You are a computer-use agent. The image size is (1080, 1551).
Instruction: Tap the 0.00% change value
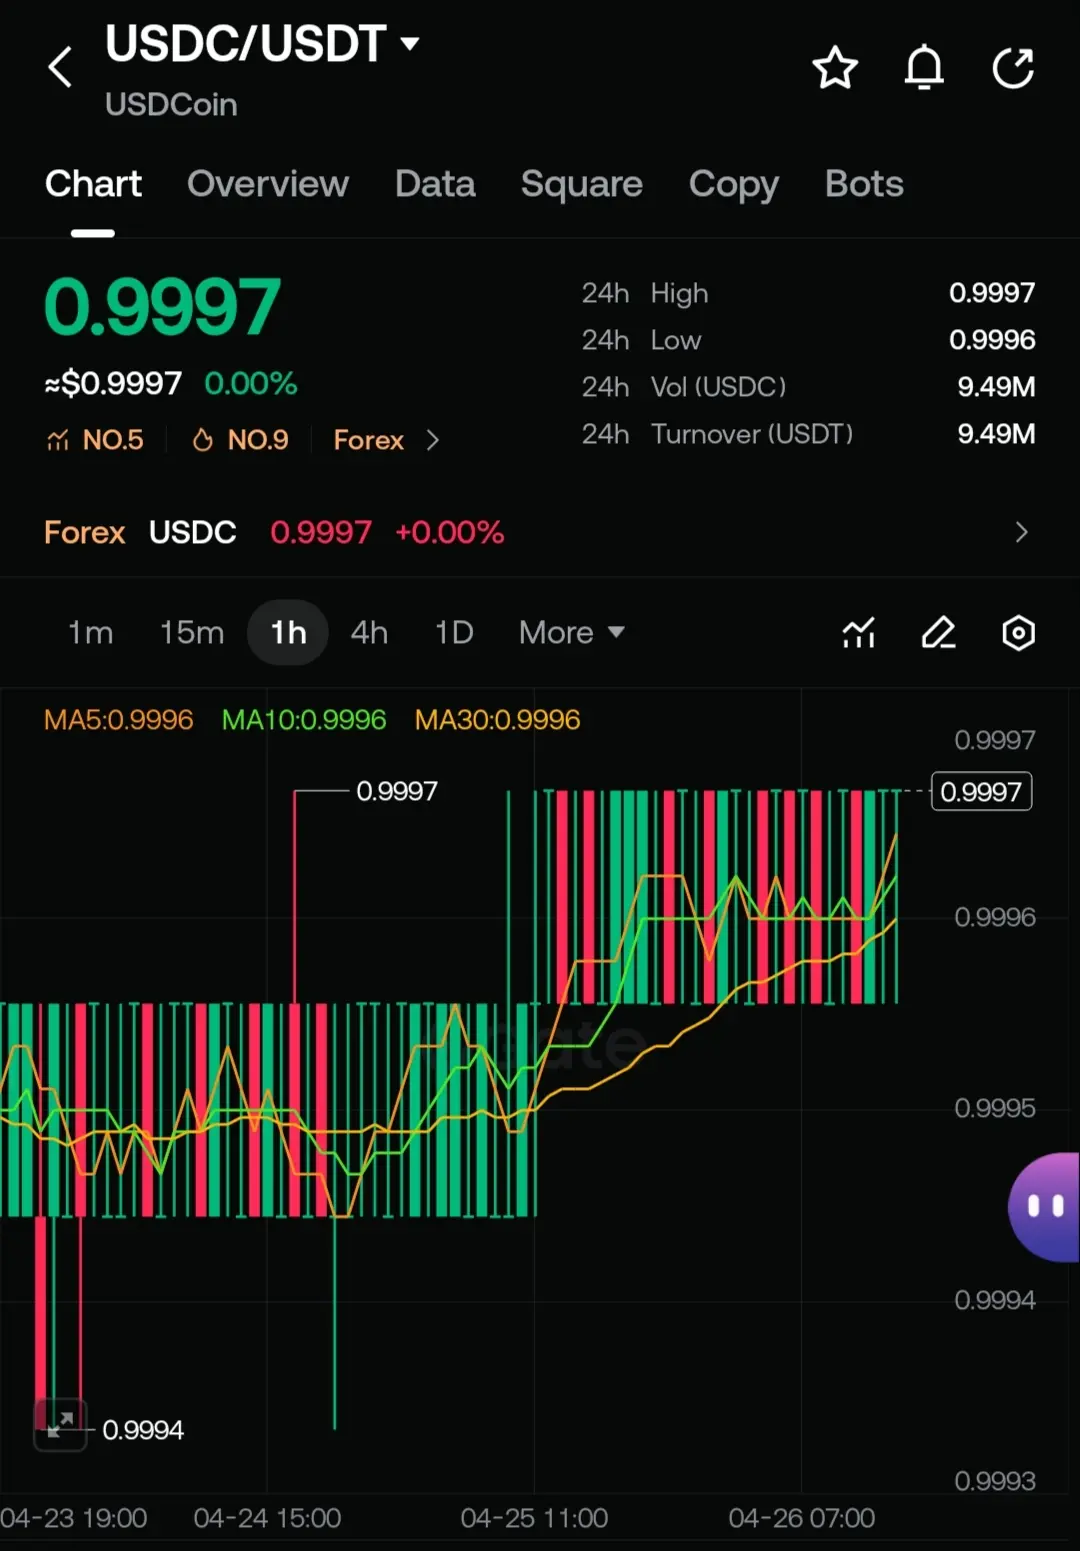pos(250,383)
